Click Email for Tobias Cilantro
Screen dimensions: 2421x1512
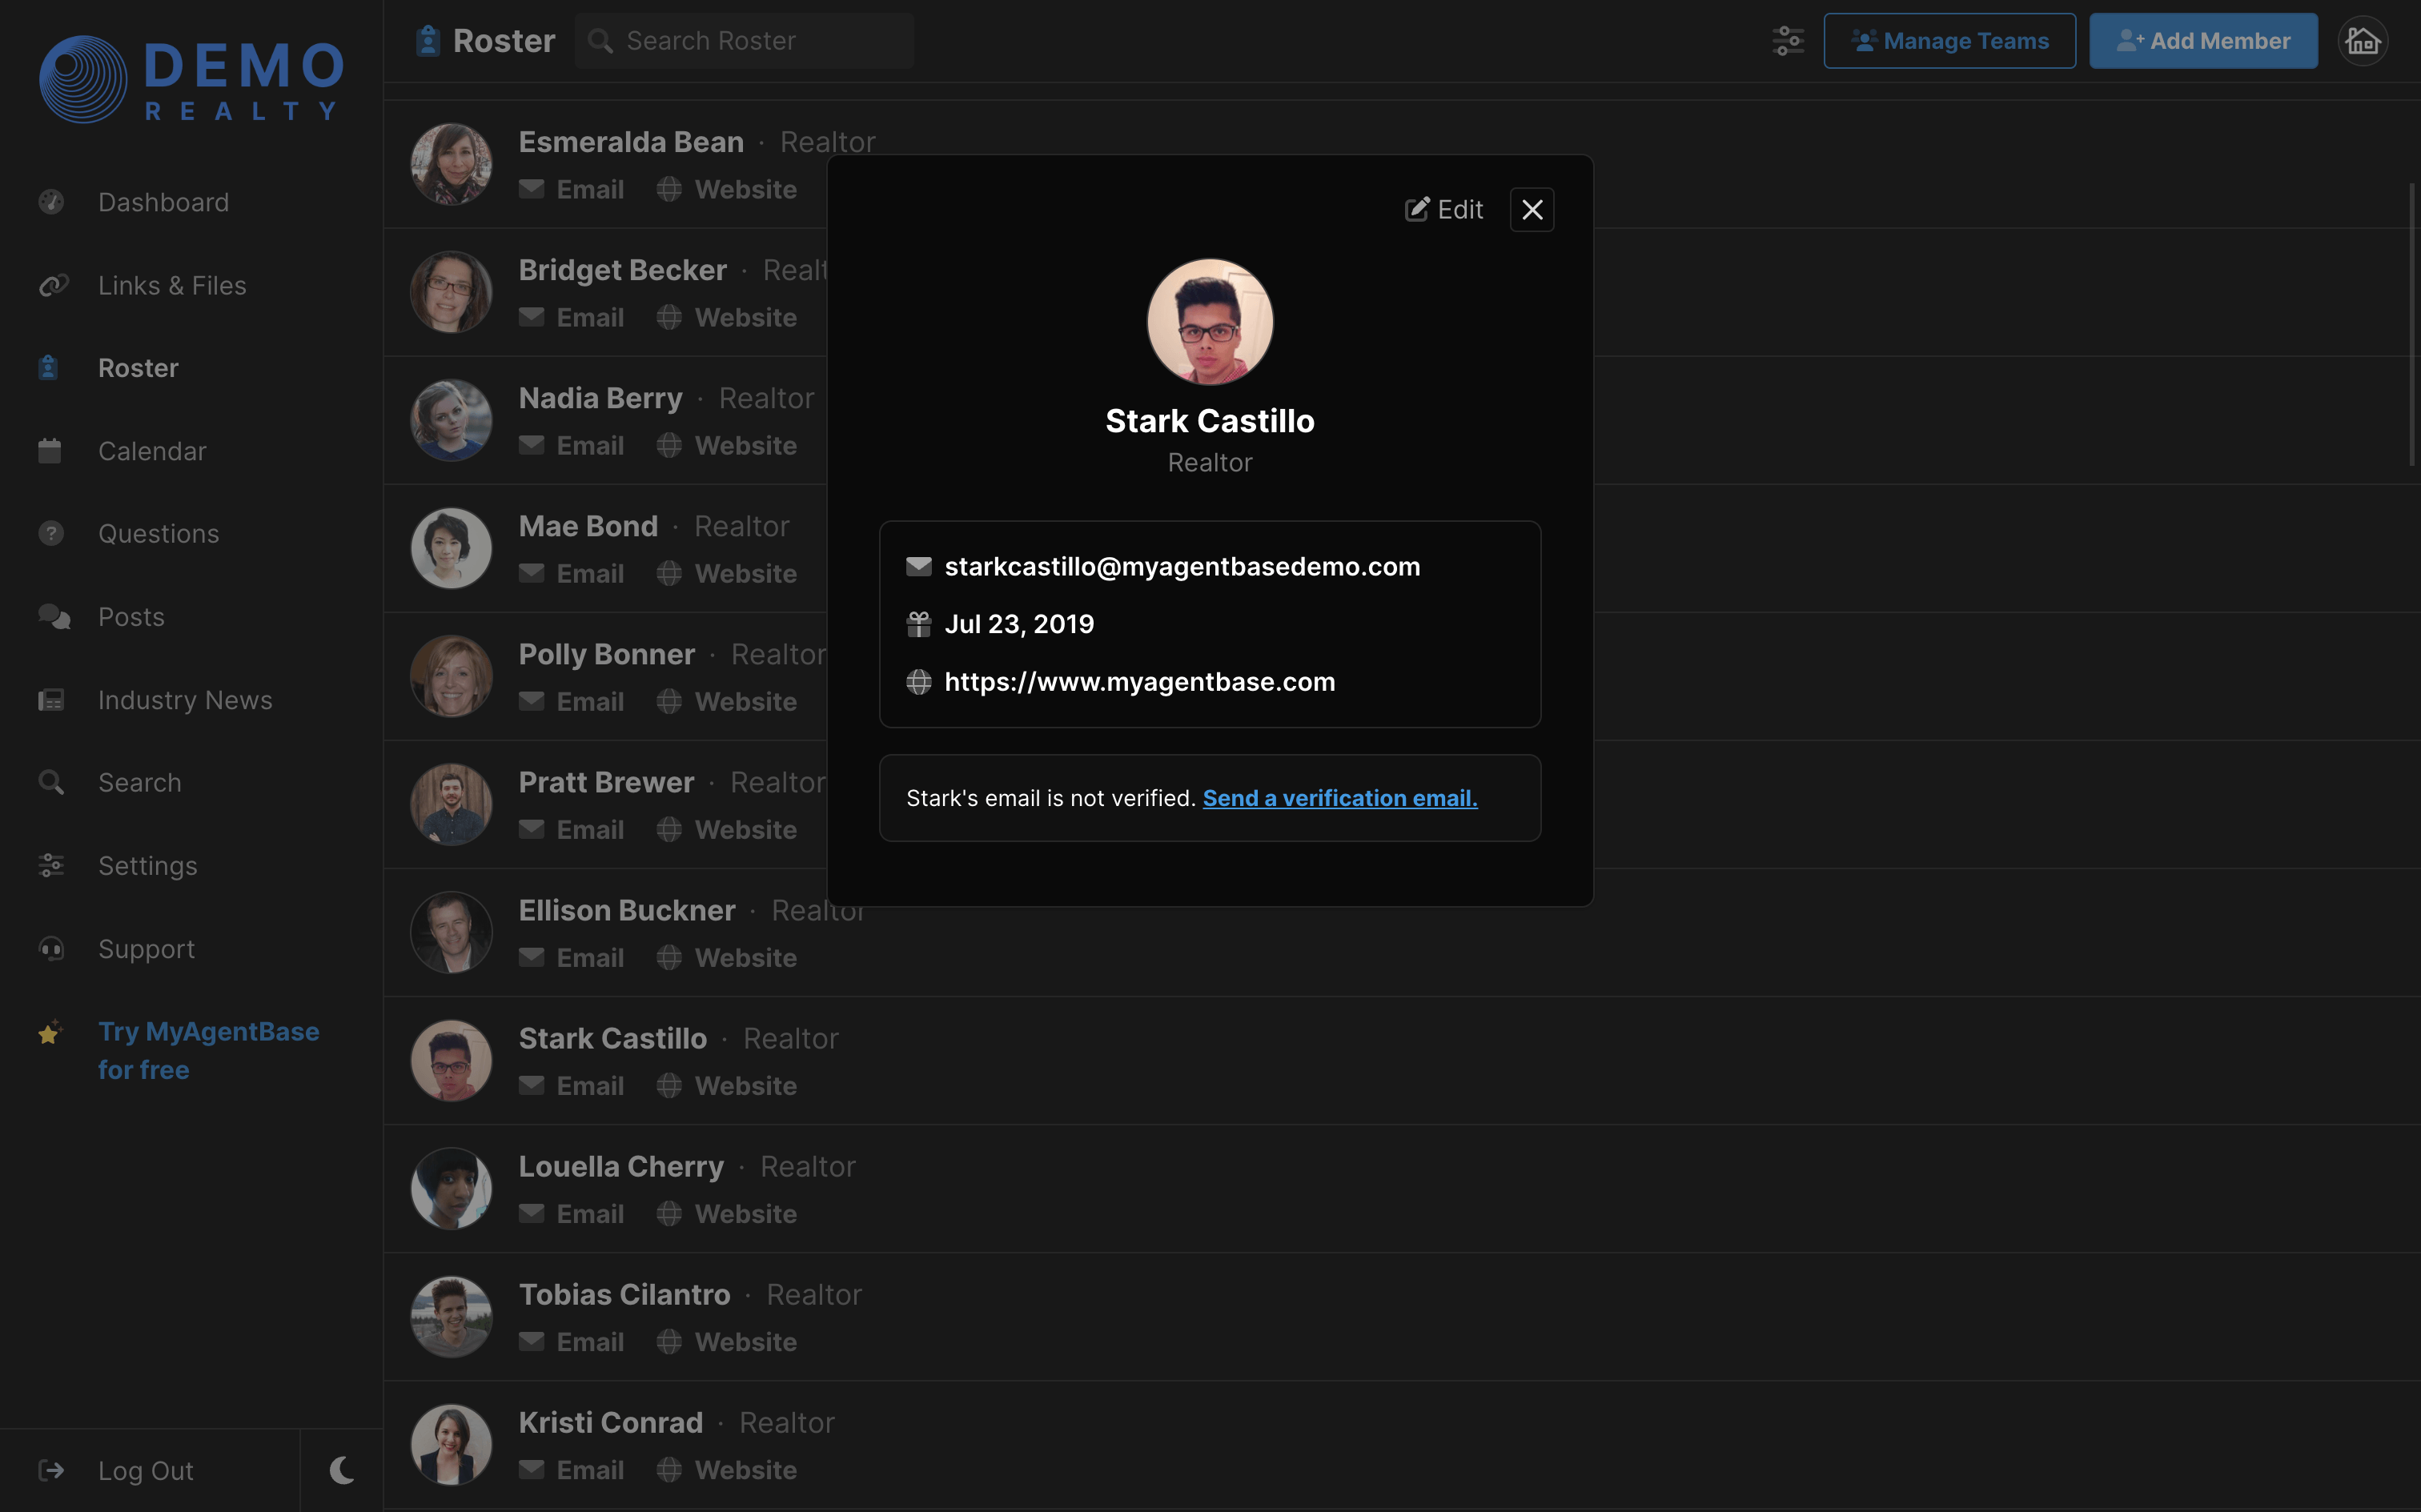571,1341
